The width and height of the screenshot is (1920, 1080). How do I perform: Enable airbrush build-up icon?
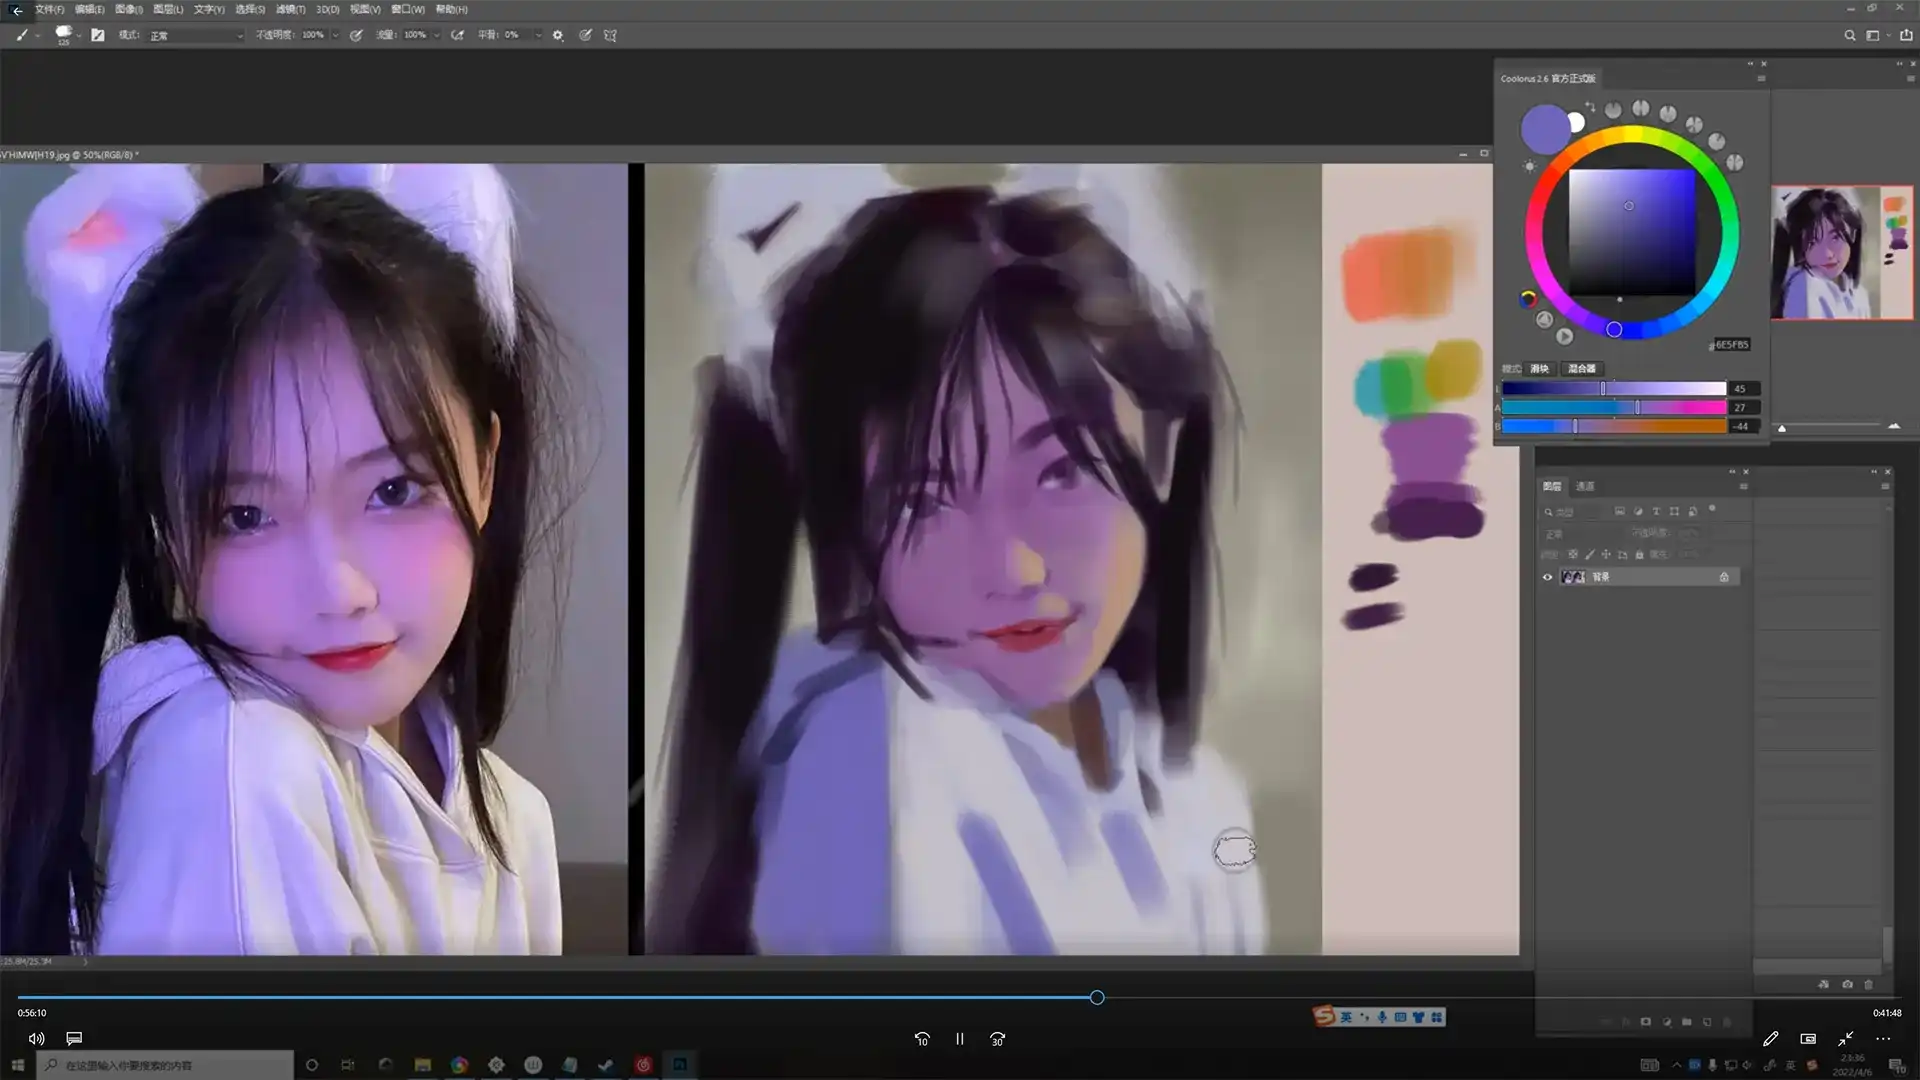click(x=457, y=35)
